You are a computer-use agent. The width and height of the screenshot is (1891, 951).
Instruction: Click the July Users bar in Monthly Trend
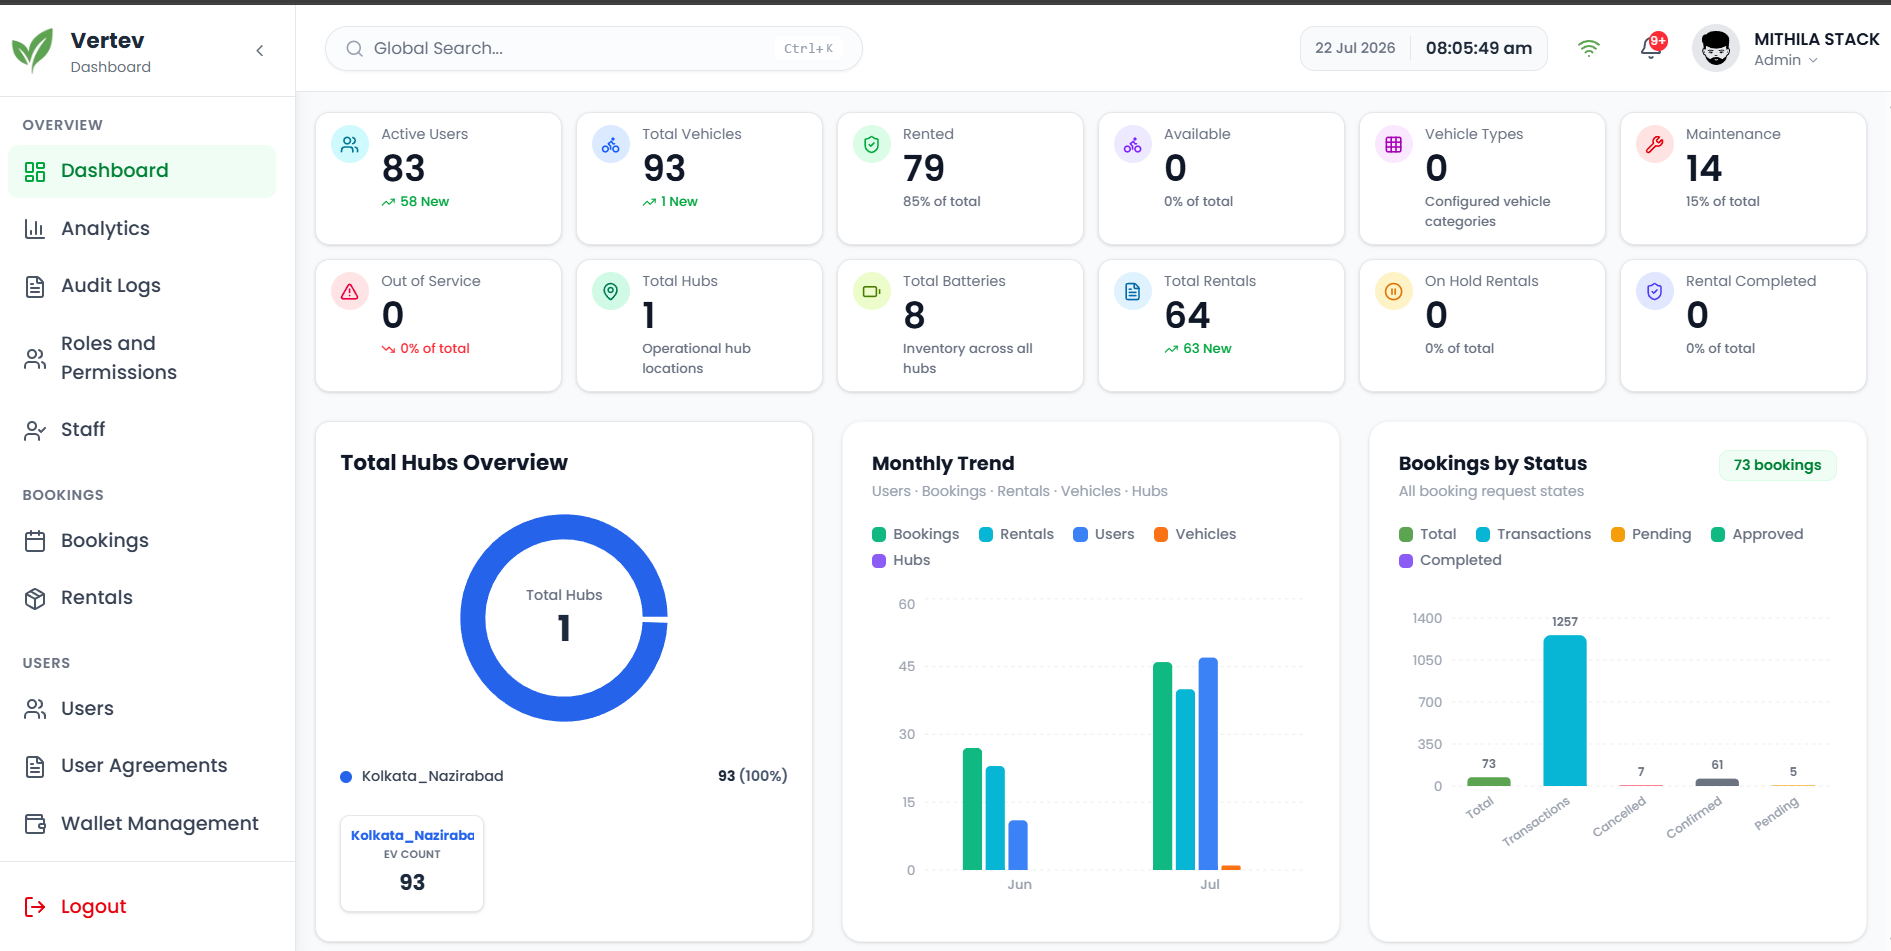tap(1208, 763)
